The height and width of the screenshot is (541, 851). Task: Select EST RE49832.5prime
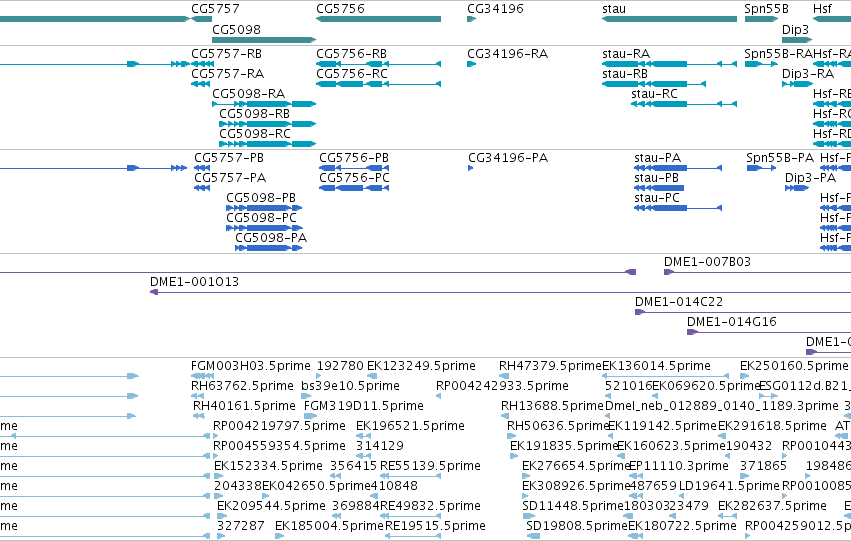(x=430, y=506)
